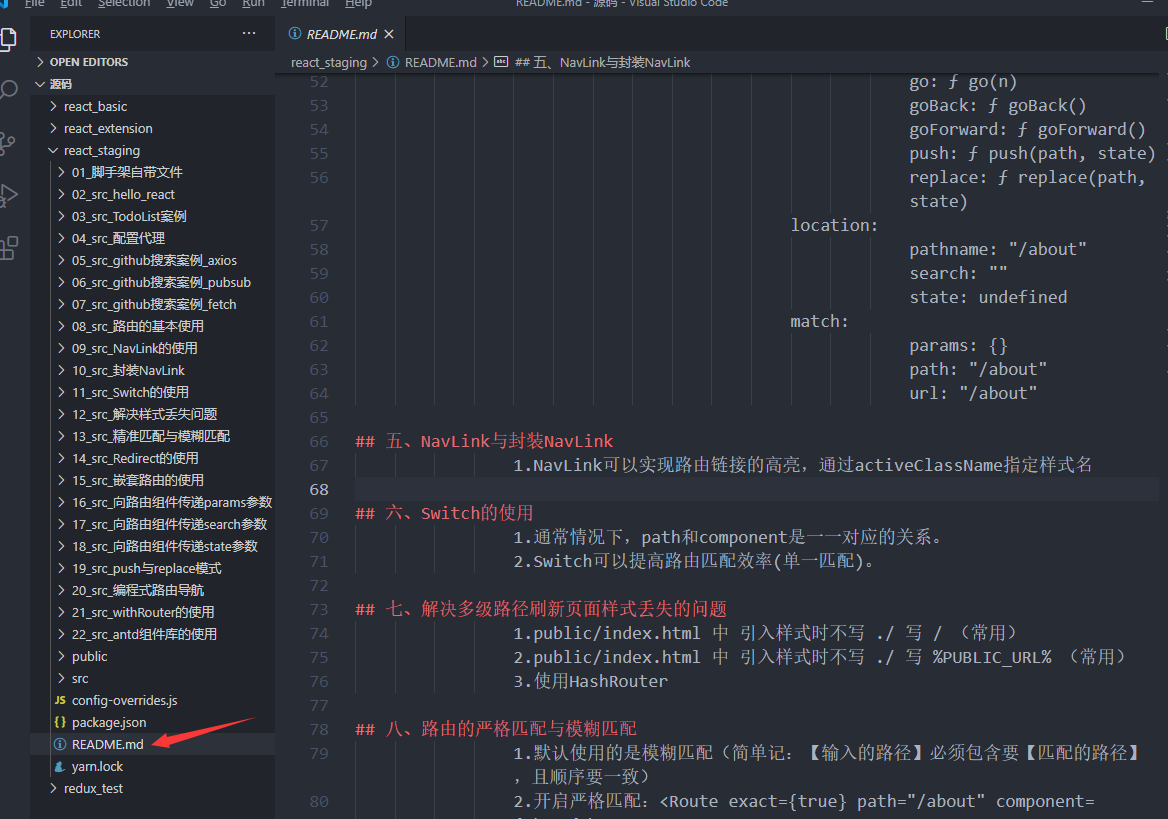Expand folder 15_src_嵌套路由的使用

pos(61,480)
